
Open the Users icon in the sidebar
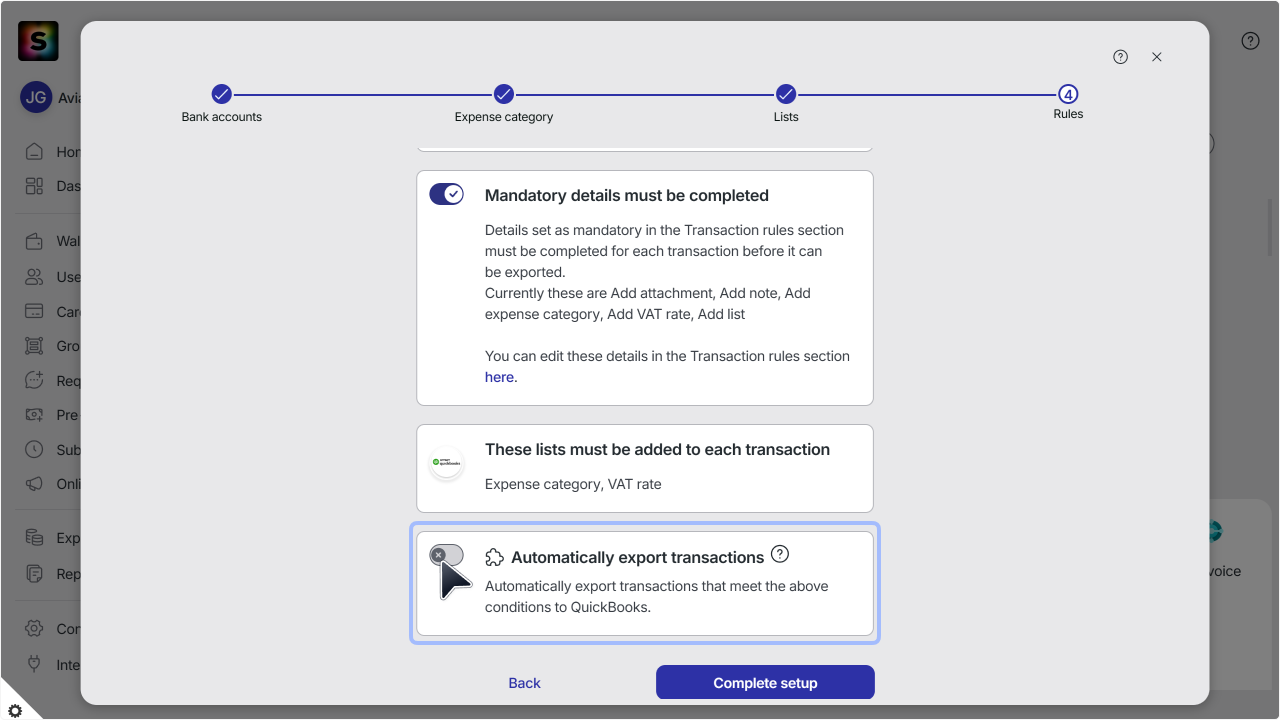tap(35, 276)
